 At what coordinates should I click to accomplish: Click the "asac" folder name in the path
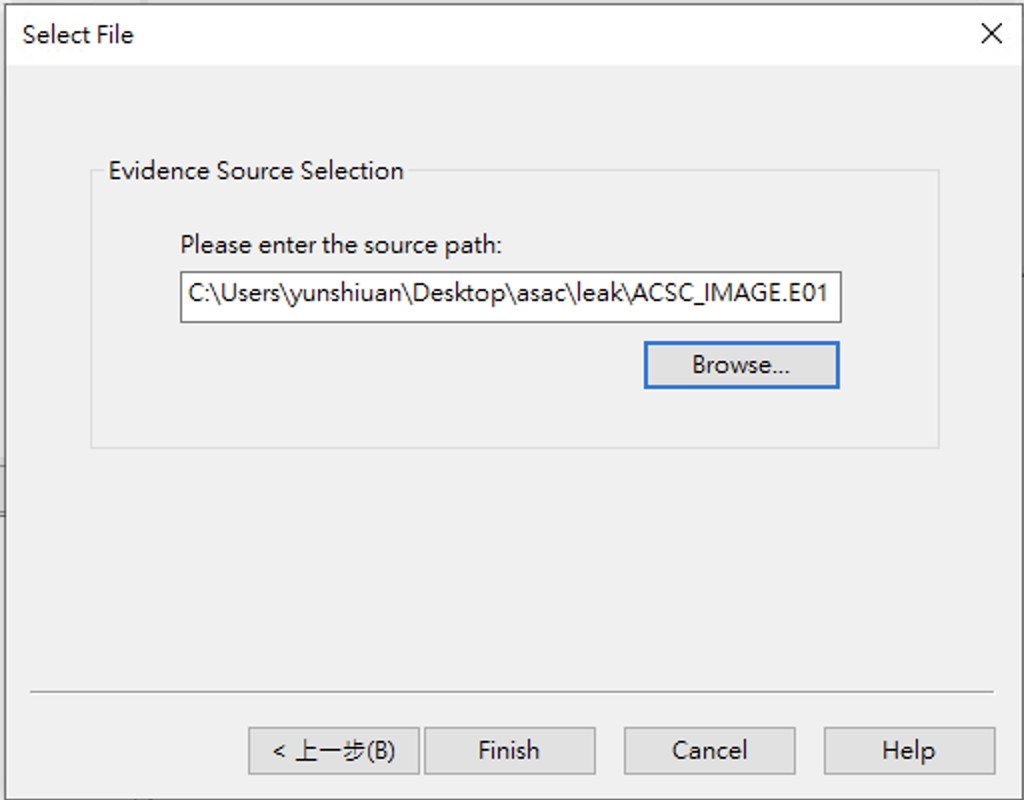tap(540, 296)
